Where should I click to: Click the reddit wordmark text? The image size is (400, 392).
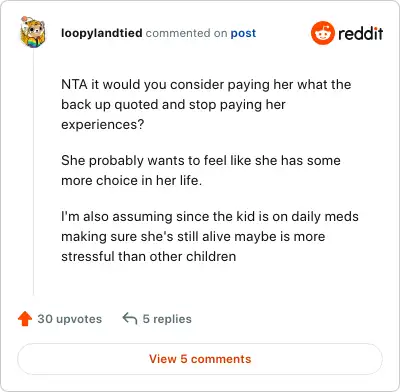[361, 33]
